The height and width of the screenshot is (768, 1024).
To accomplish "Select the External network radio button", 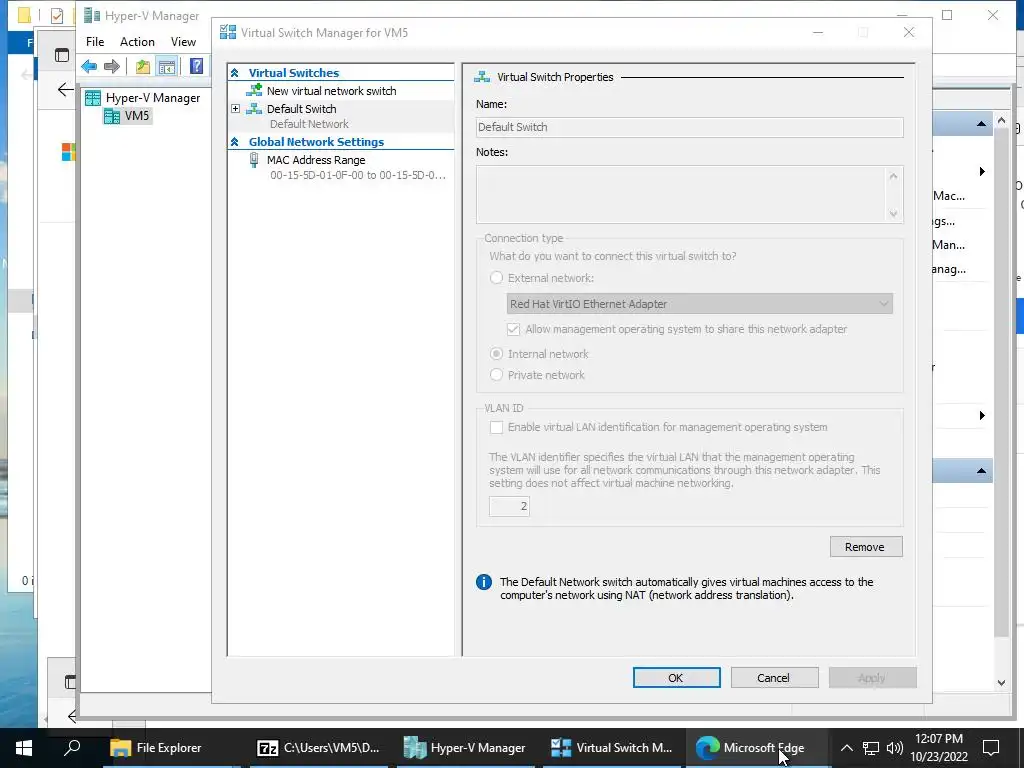I will (496, 278).
